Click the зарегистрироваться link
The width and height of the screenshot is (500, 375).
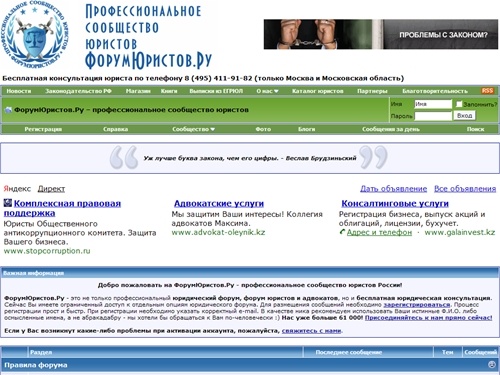(417, 304)
